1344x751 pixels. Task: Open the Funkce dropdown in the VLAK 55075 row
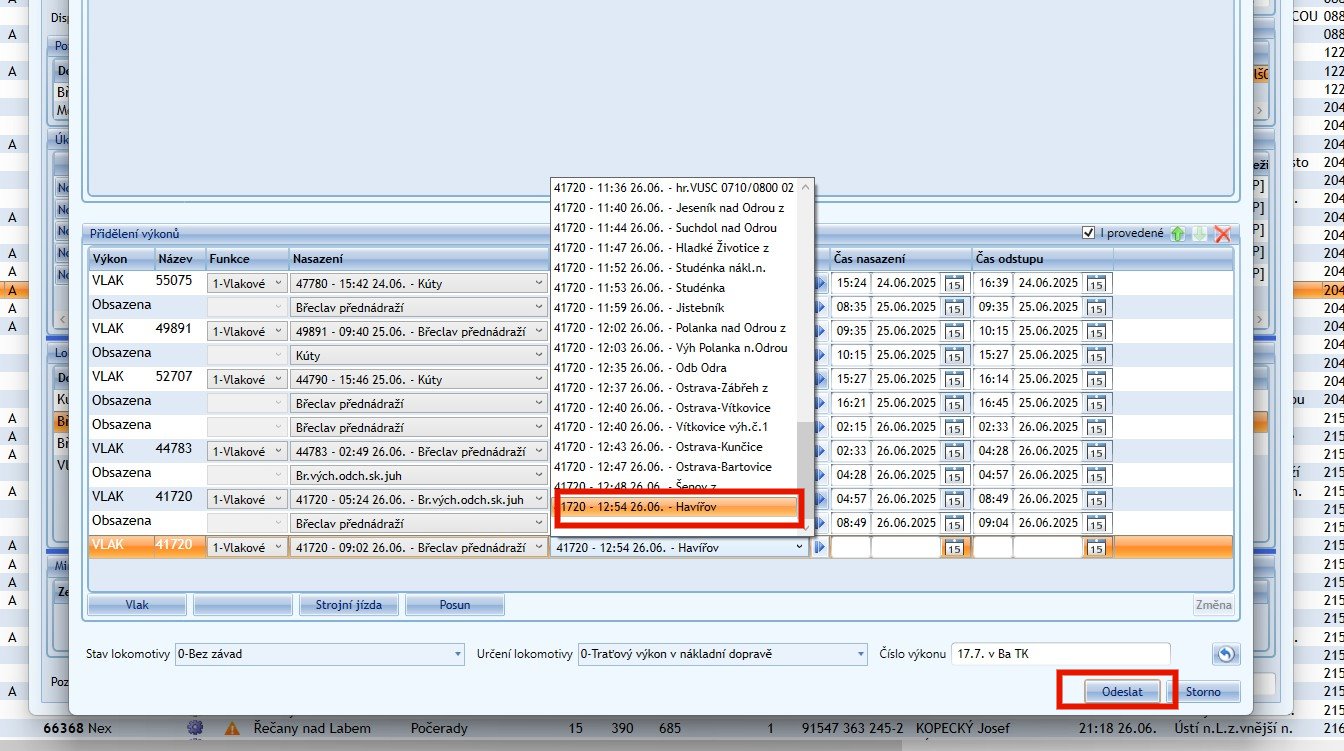click(x=278, y=283)
